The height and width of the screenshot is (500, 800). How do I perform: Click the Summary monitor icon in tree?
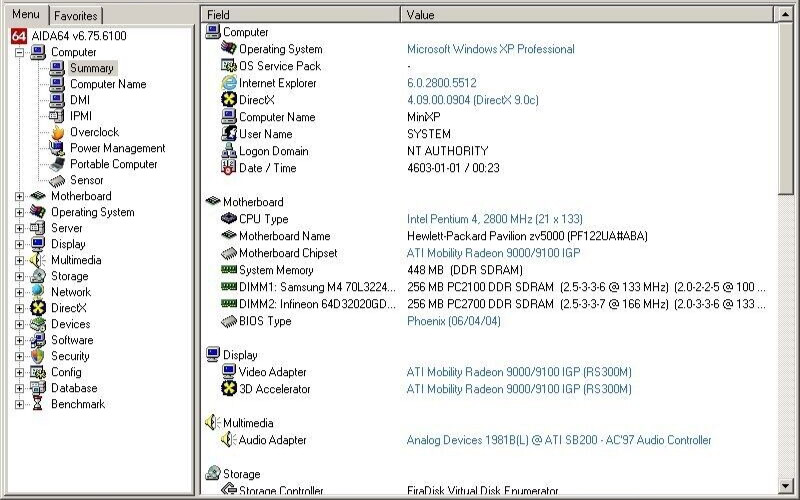pos(57,68)
